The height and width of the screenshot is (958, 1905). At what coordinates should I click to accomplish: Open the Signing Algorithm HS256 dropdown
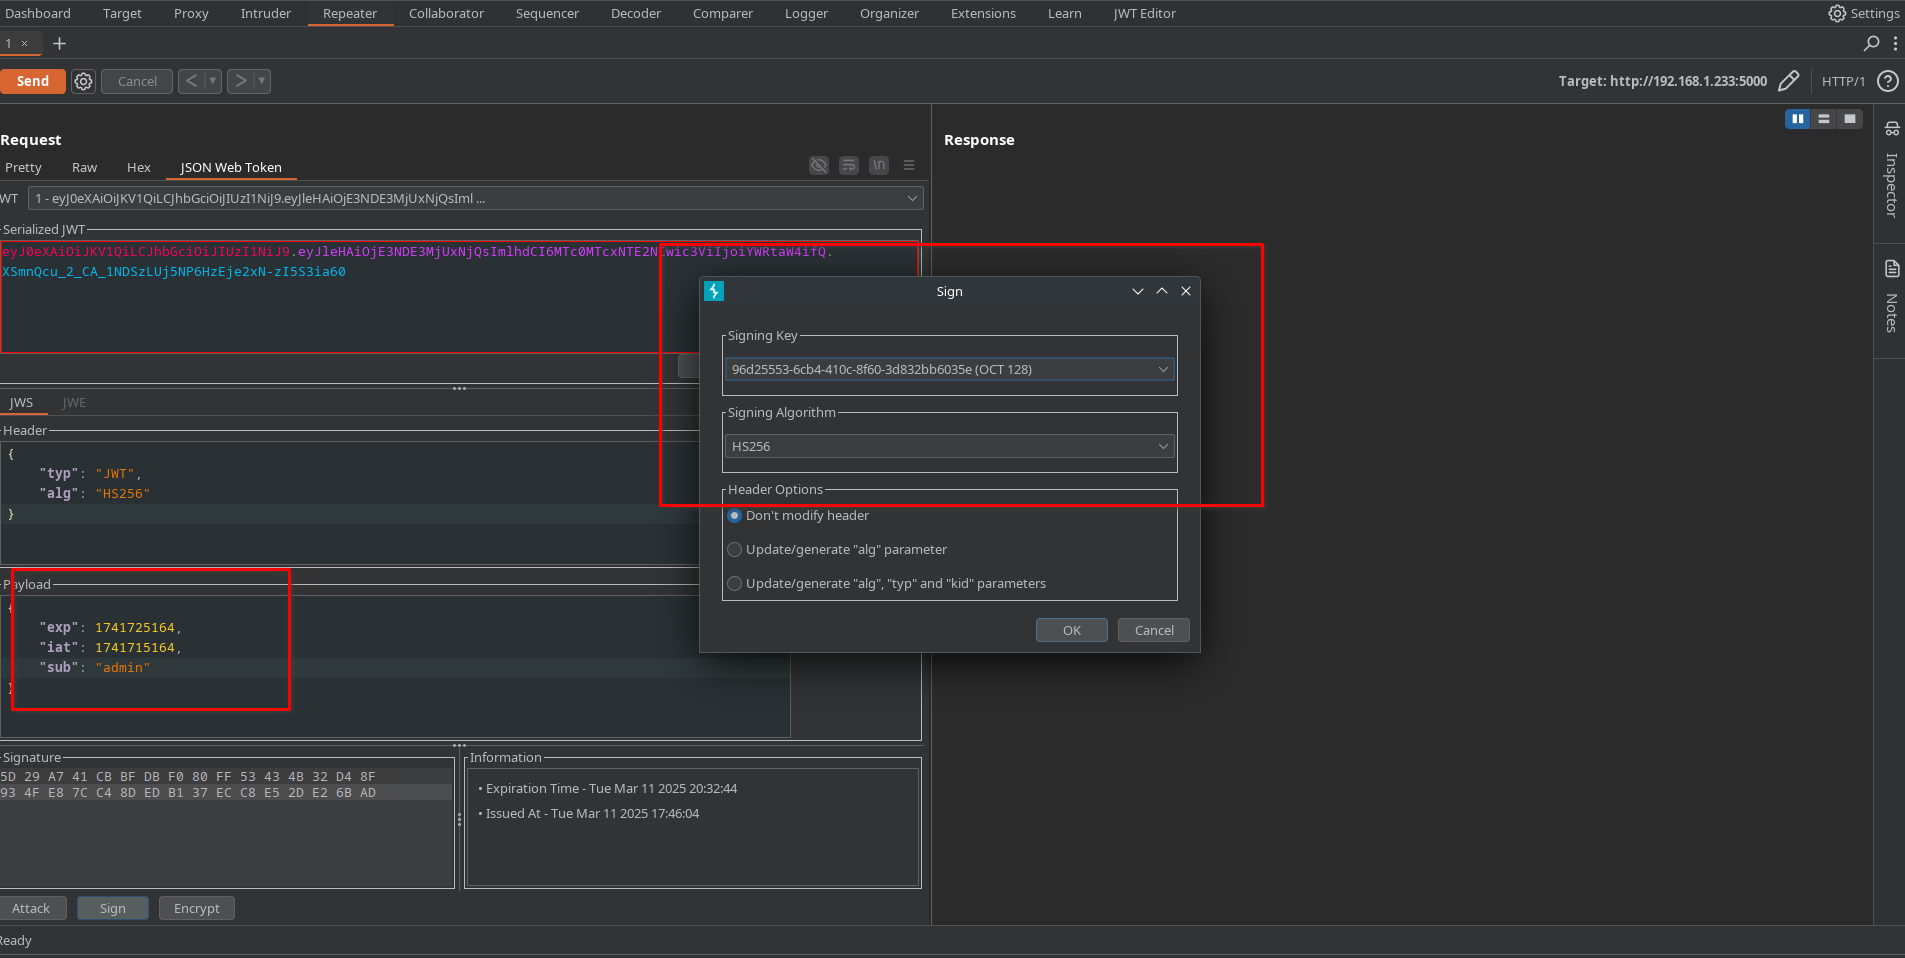948,447
